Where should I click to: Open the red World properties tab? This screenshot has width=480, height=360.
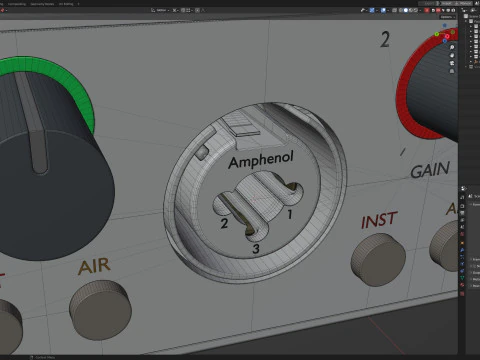pos(462,234)
